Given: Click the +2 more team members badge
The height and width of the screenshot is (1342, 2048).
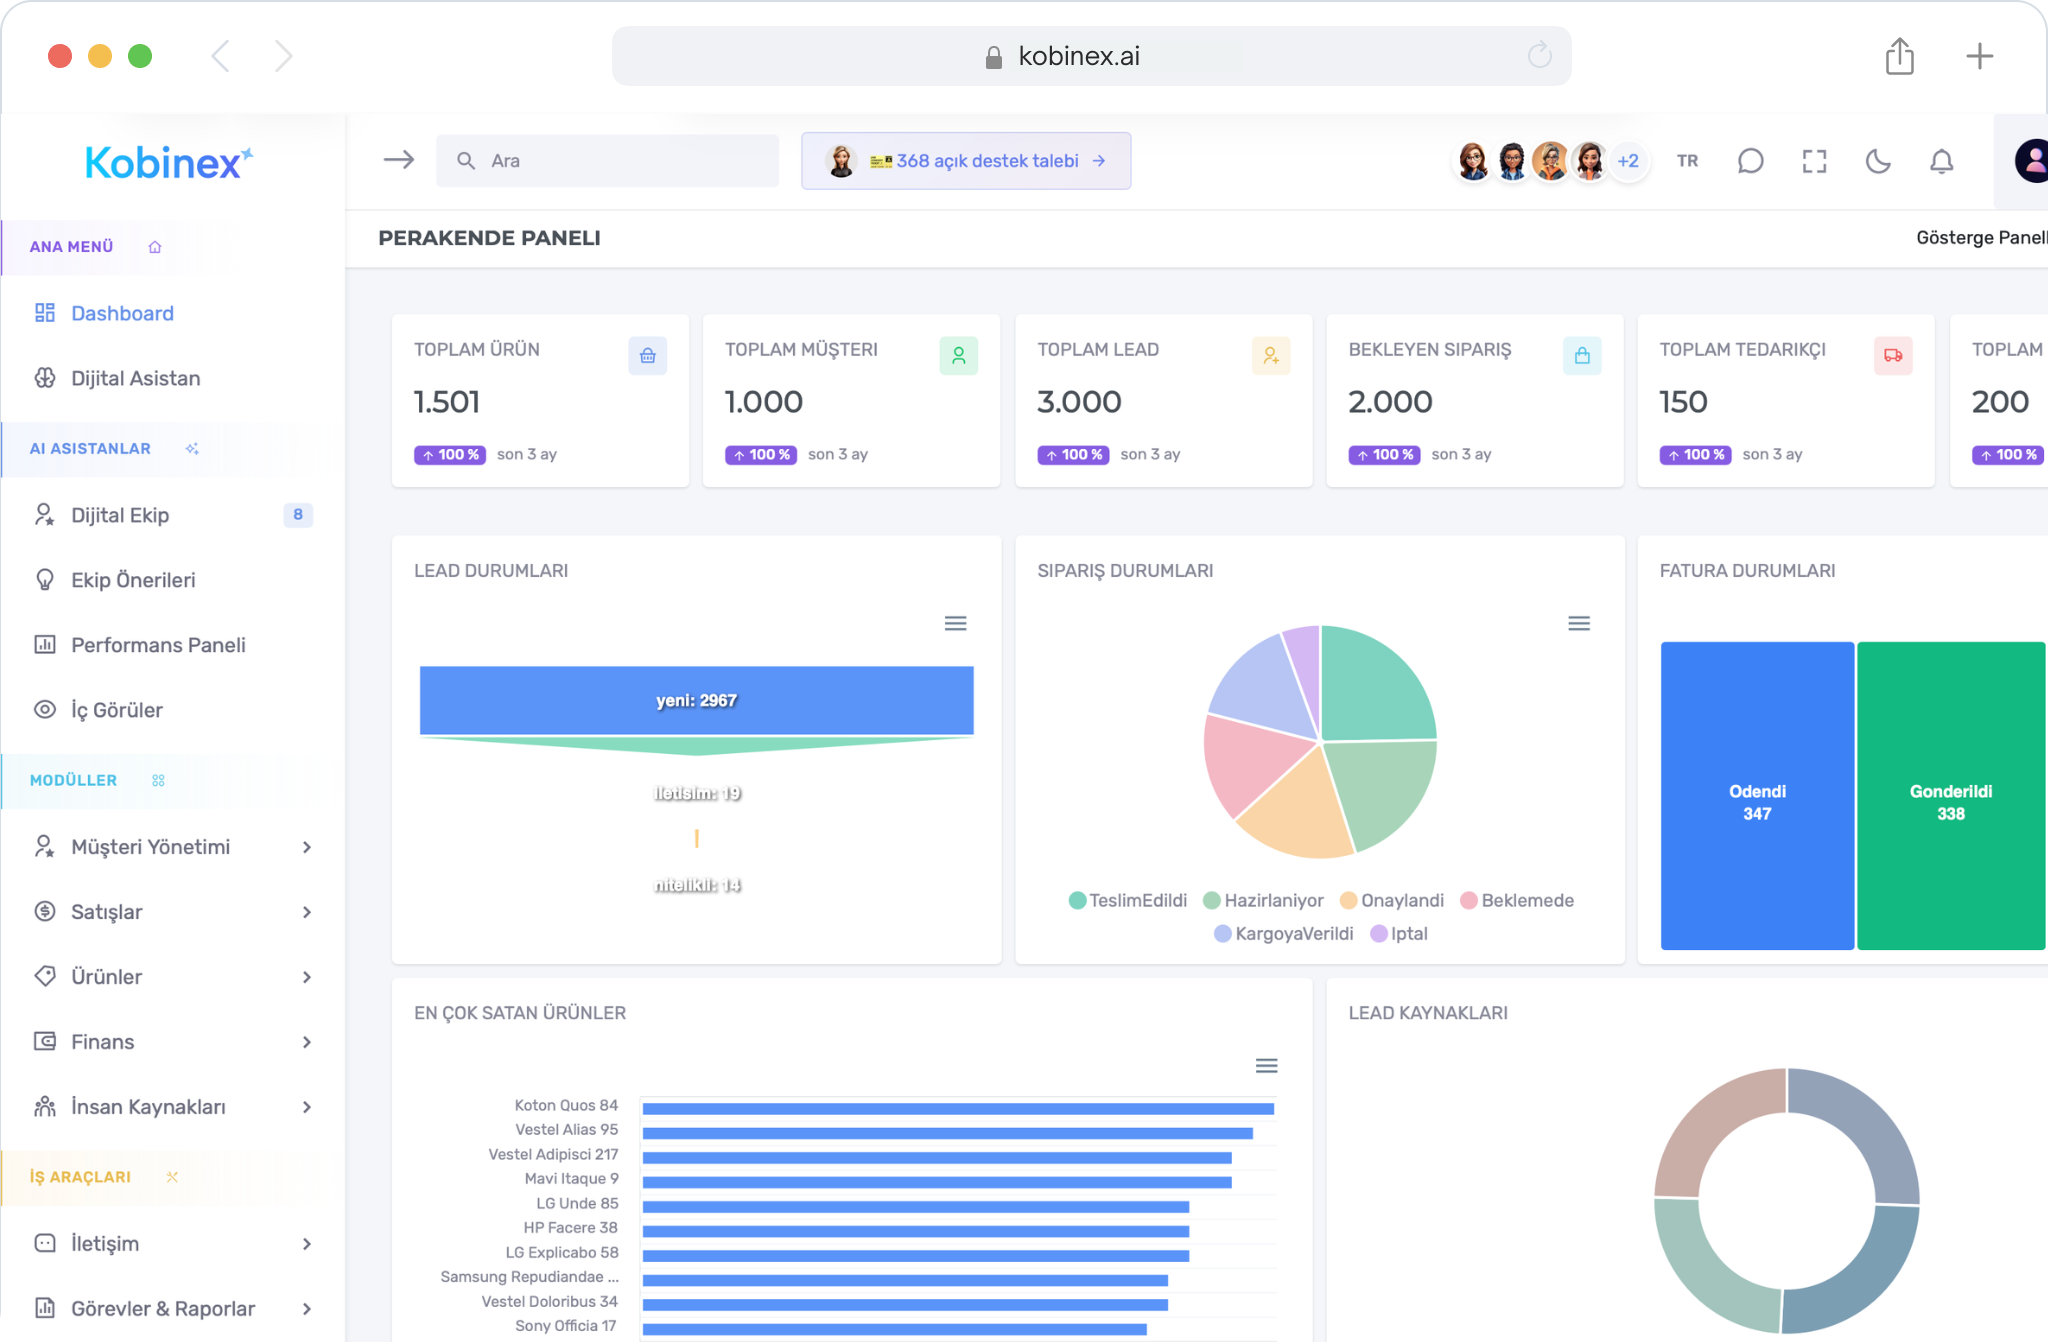Looking at the screenshot, I should tap(1628, 161).
